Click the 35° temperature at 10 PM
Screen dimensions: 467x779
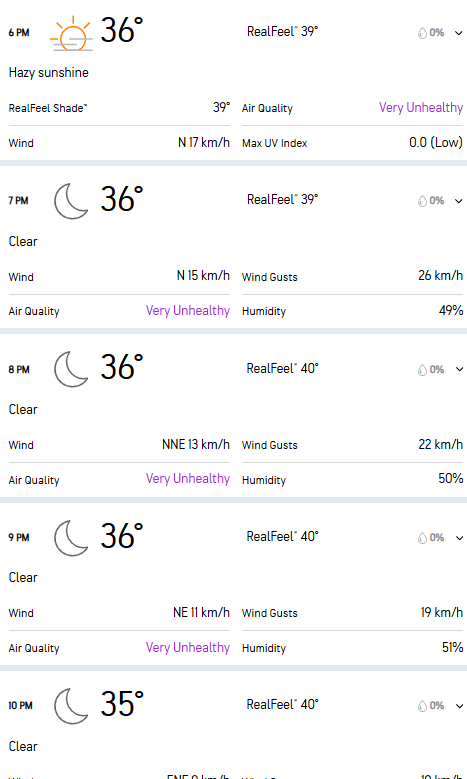tap(122, 704)
